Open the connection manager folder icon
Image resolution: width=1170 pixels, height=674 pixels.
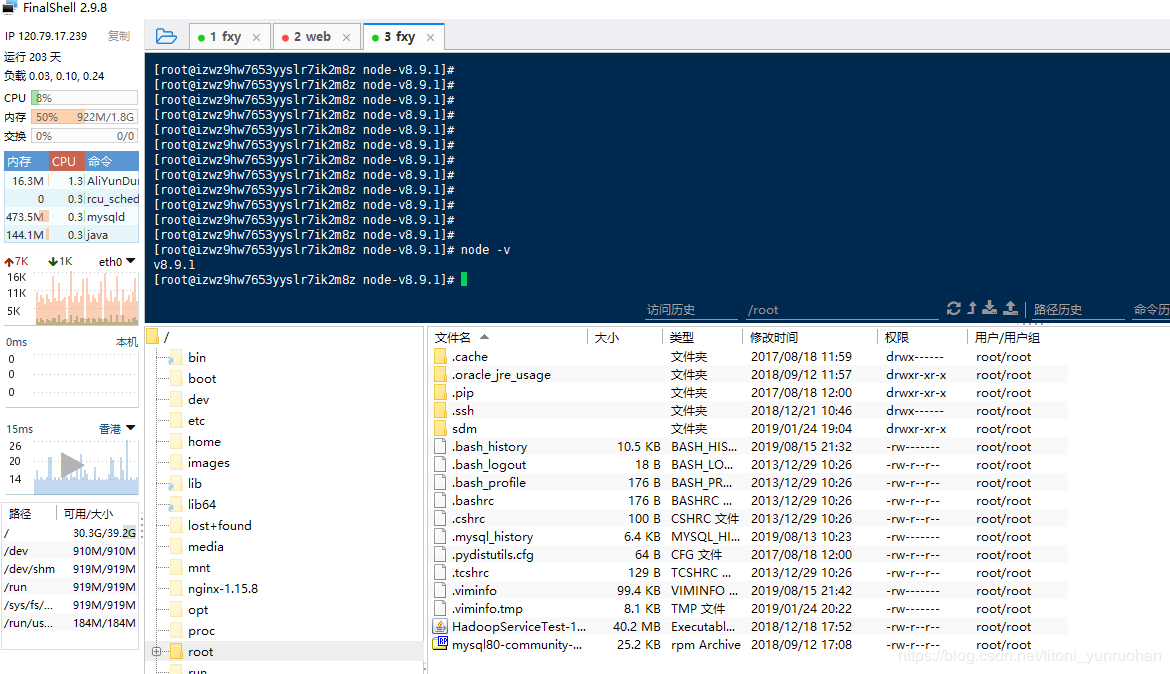coord(166,36)
